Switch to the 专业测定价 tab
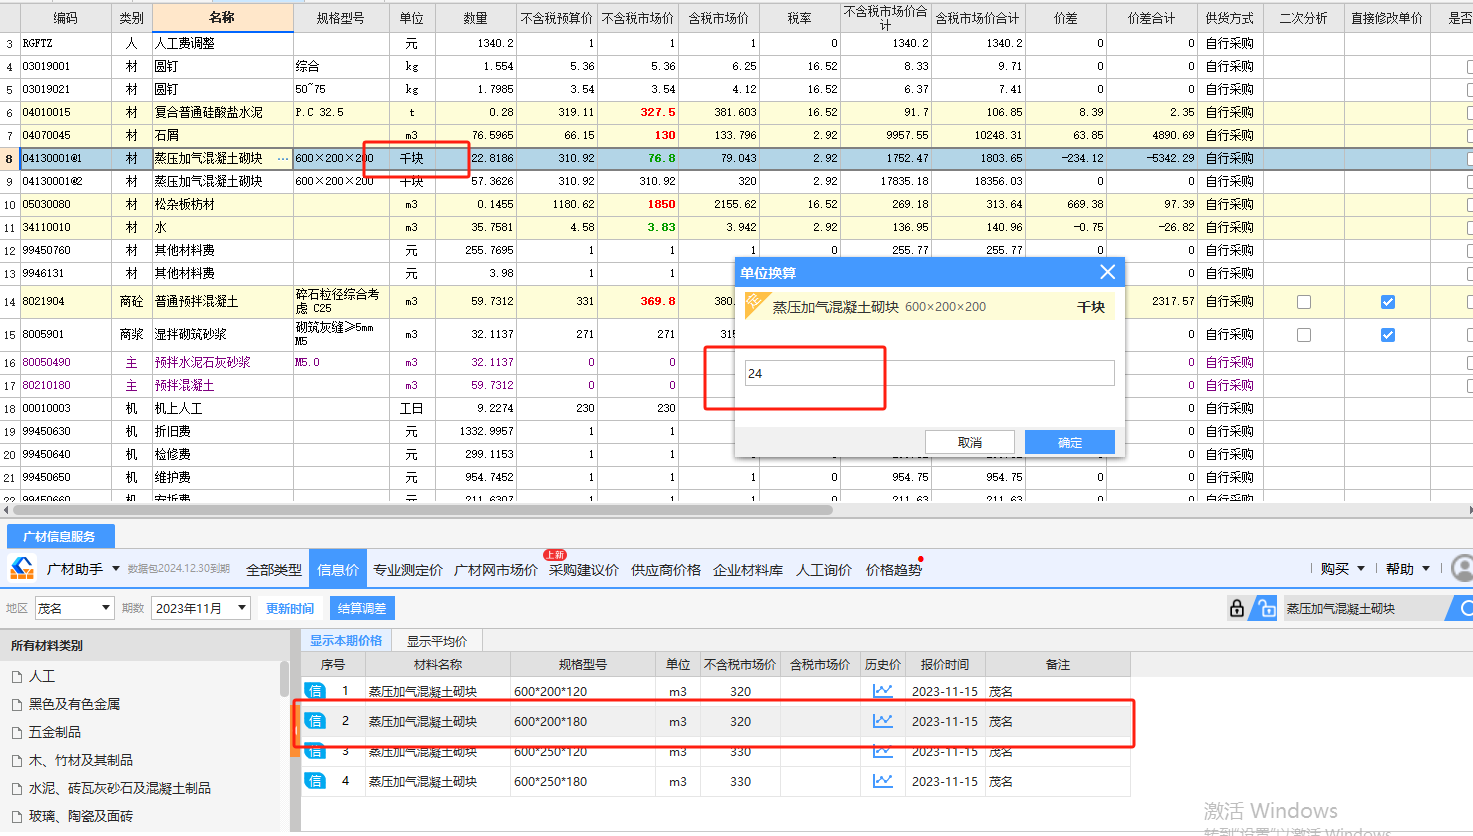 pyautogui.click(x=408, y=570)
